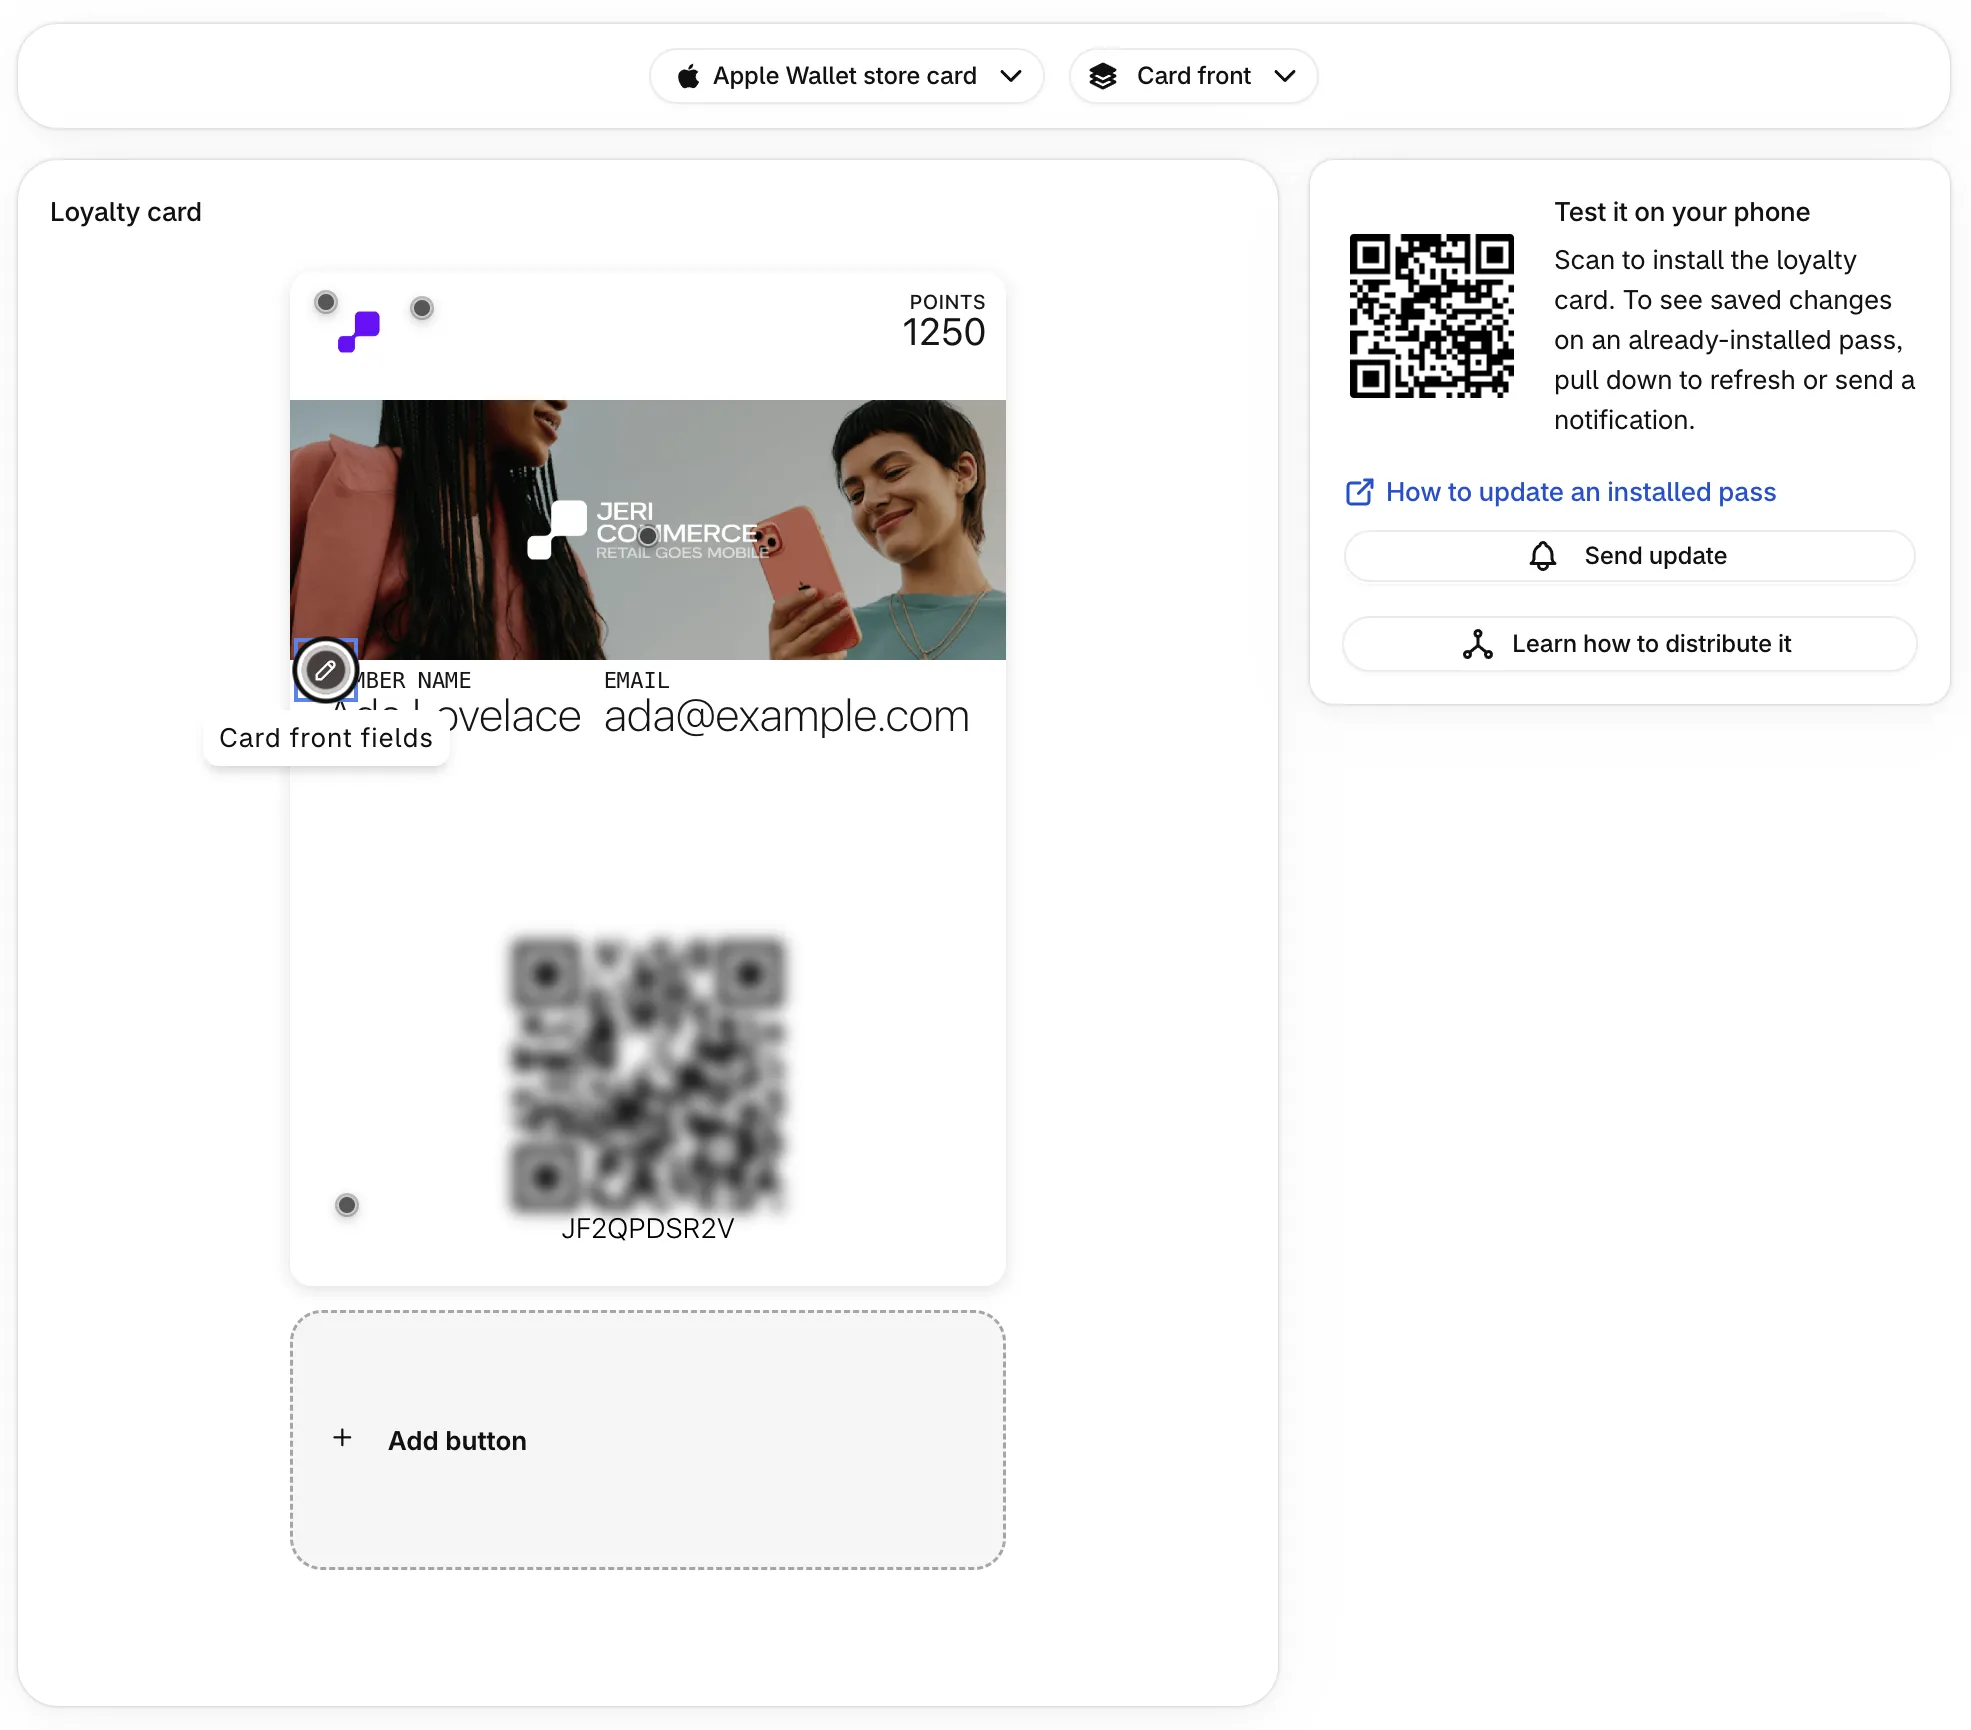Open How to update an installed pass link

tap(1581, 492)
